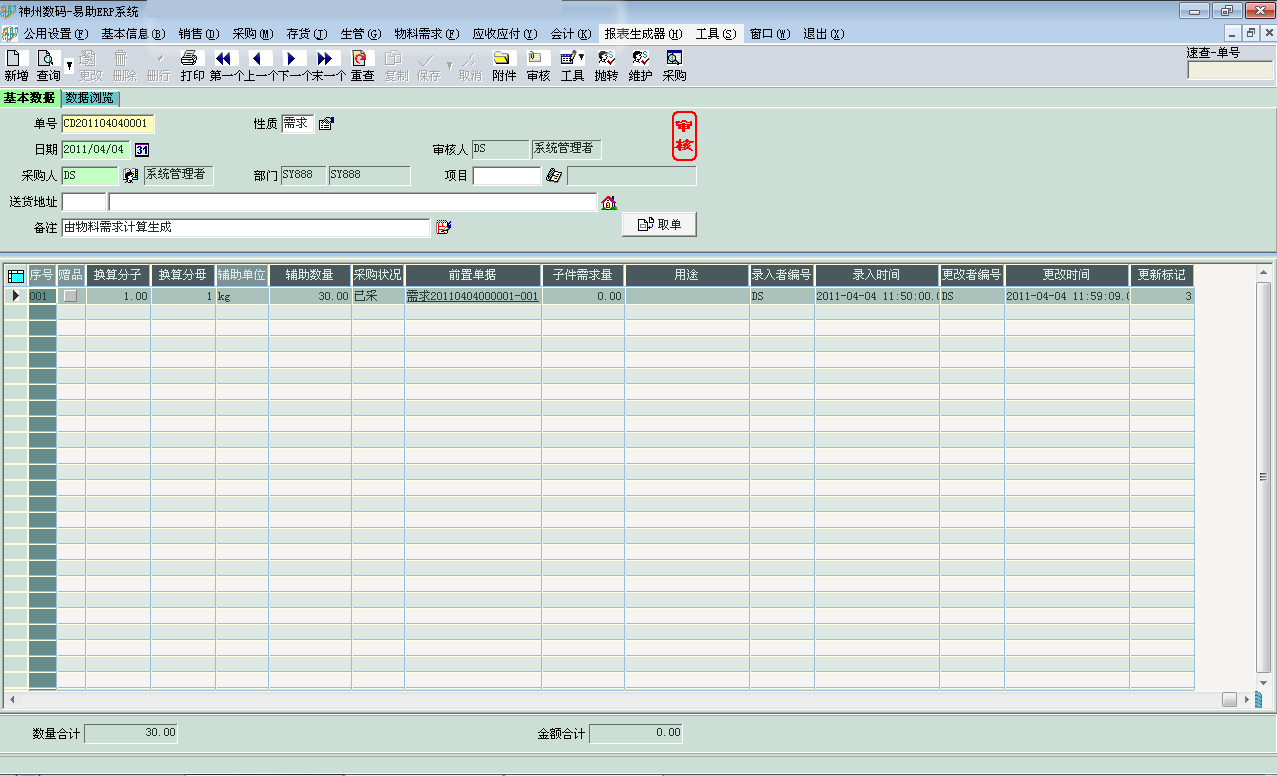1277x776 pixels.
Task: Click the edit icon beside 备注 field
Action: (x=443, y=226)
